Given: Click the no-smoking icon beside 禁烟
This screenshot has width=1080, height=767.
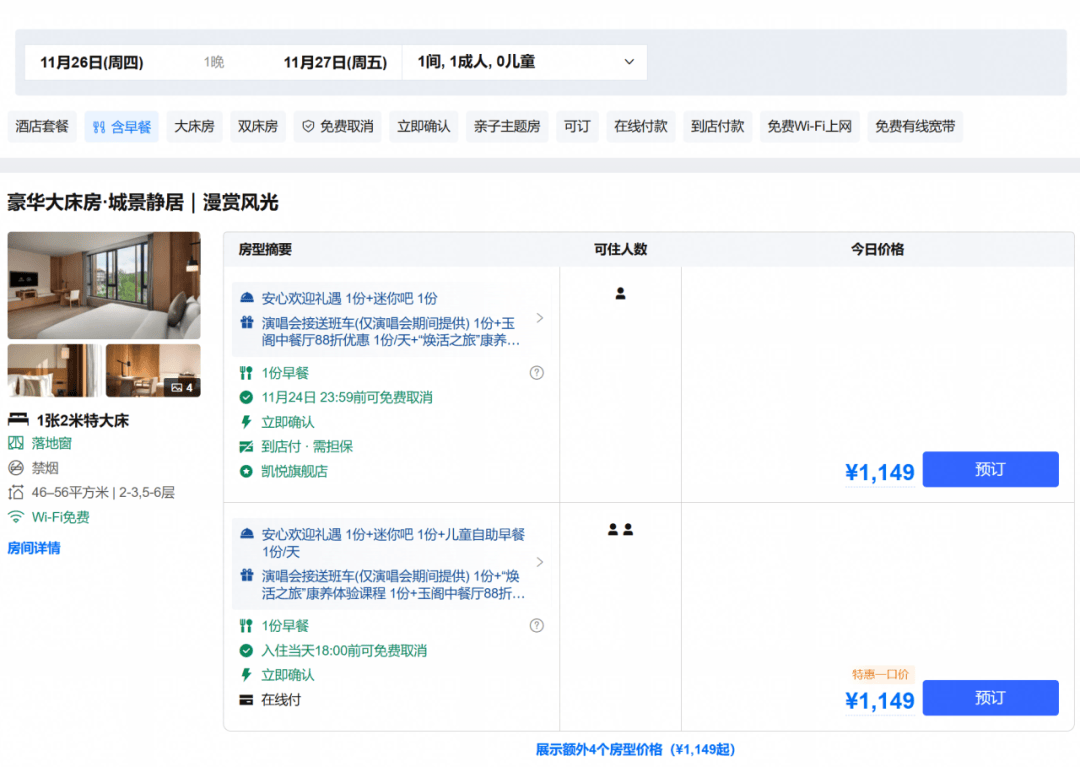Looking at the screenshot, I should pyautogui.click(x=16, y=468).
